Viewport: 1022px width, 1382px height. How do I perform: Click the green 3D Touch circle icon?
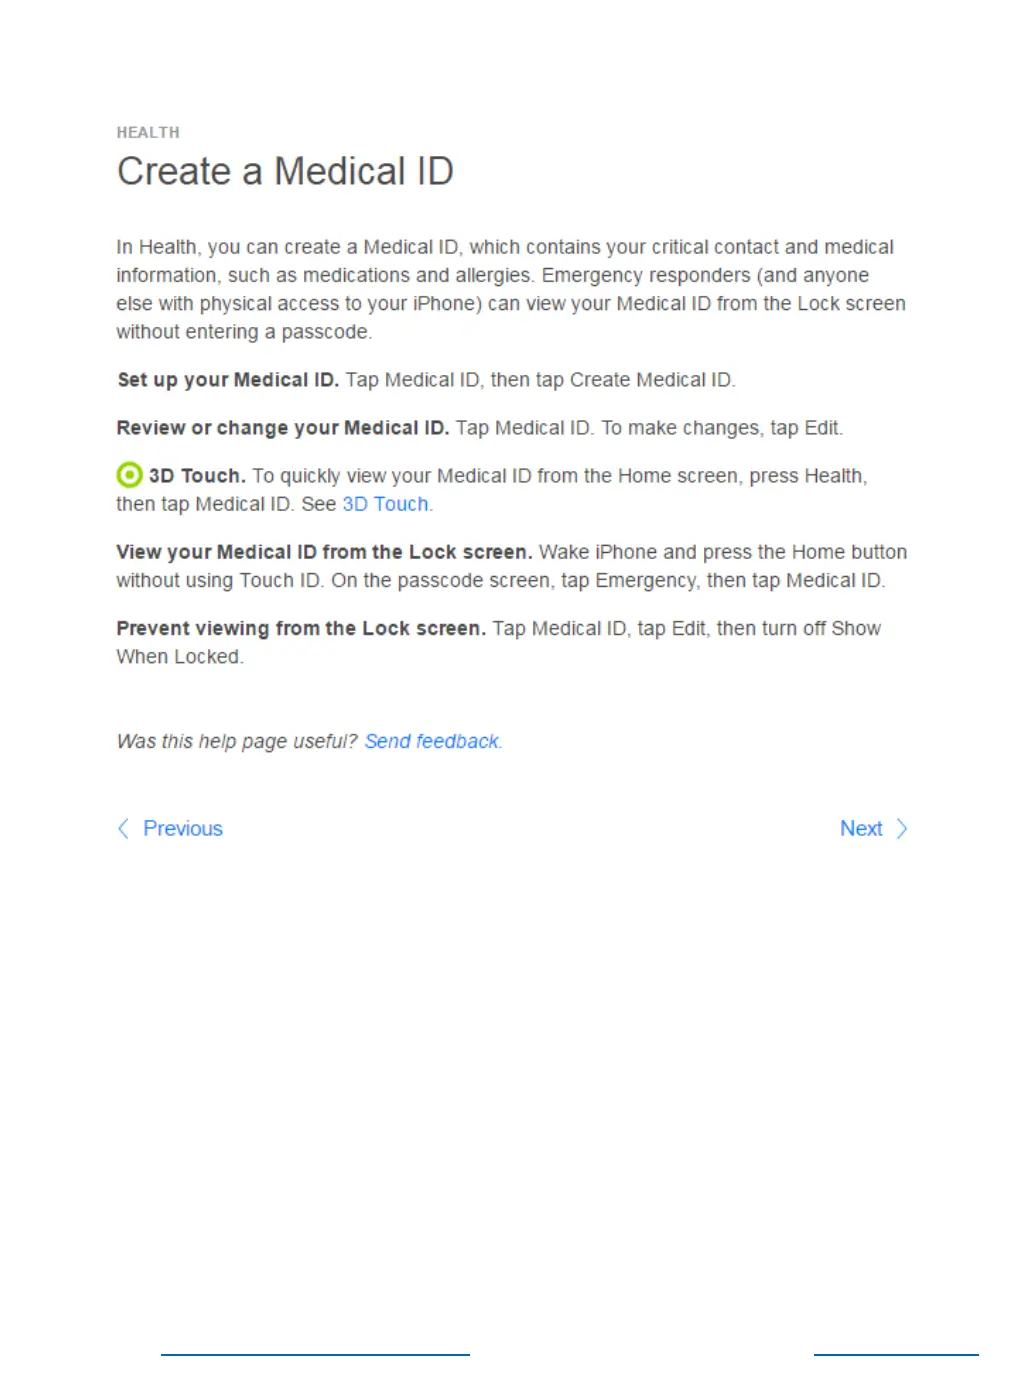(129, 475)
